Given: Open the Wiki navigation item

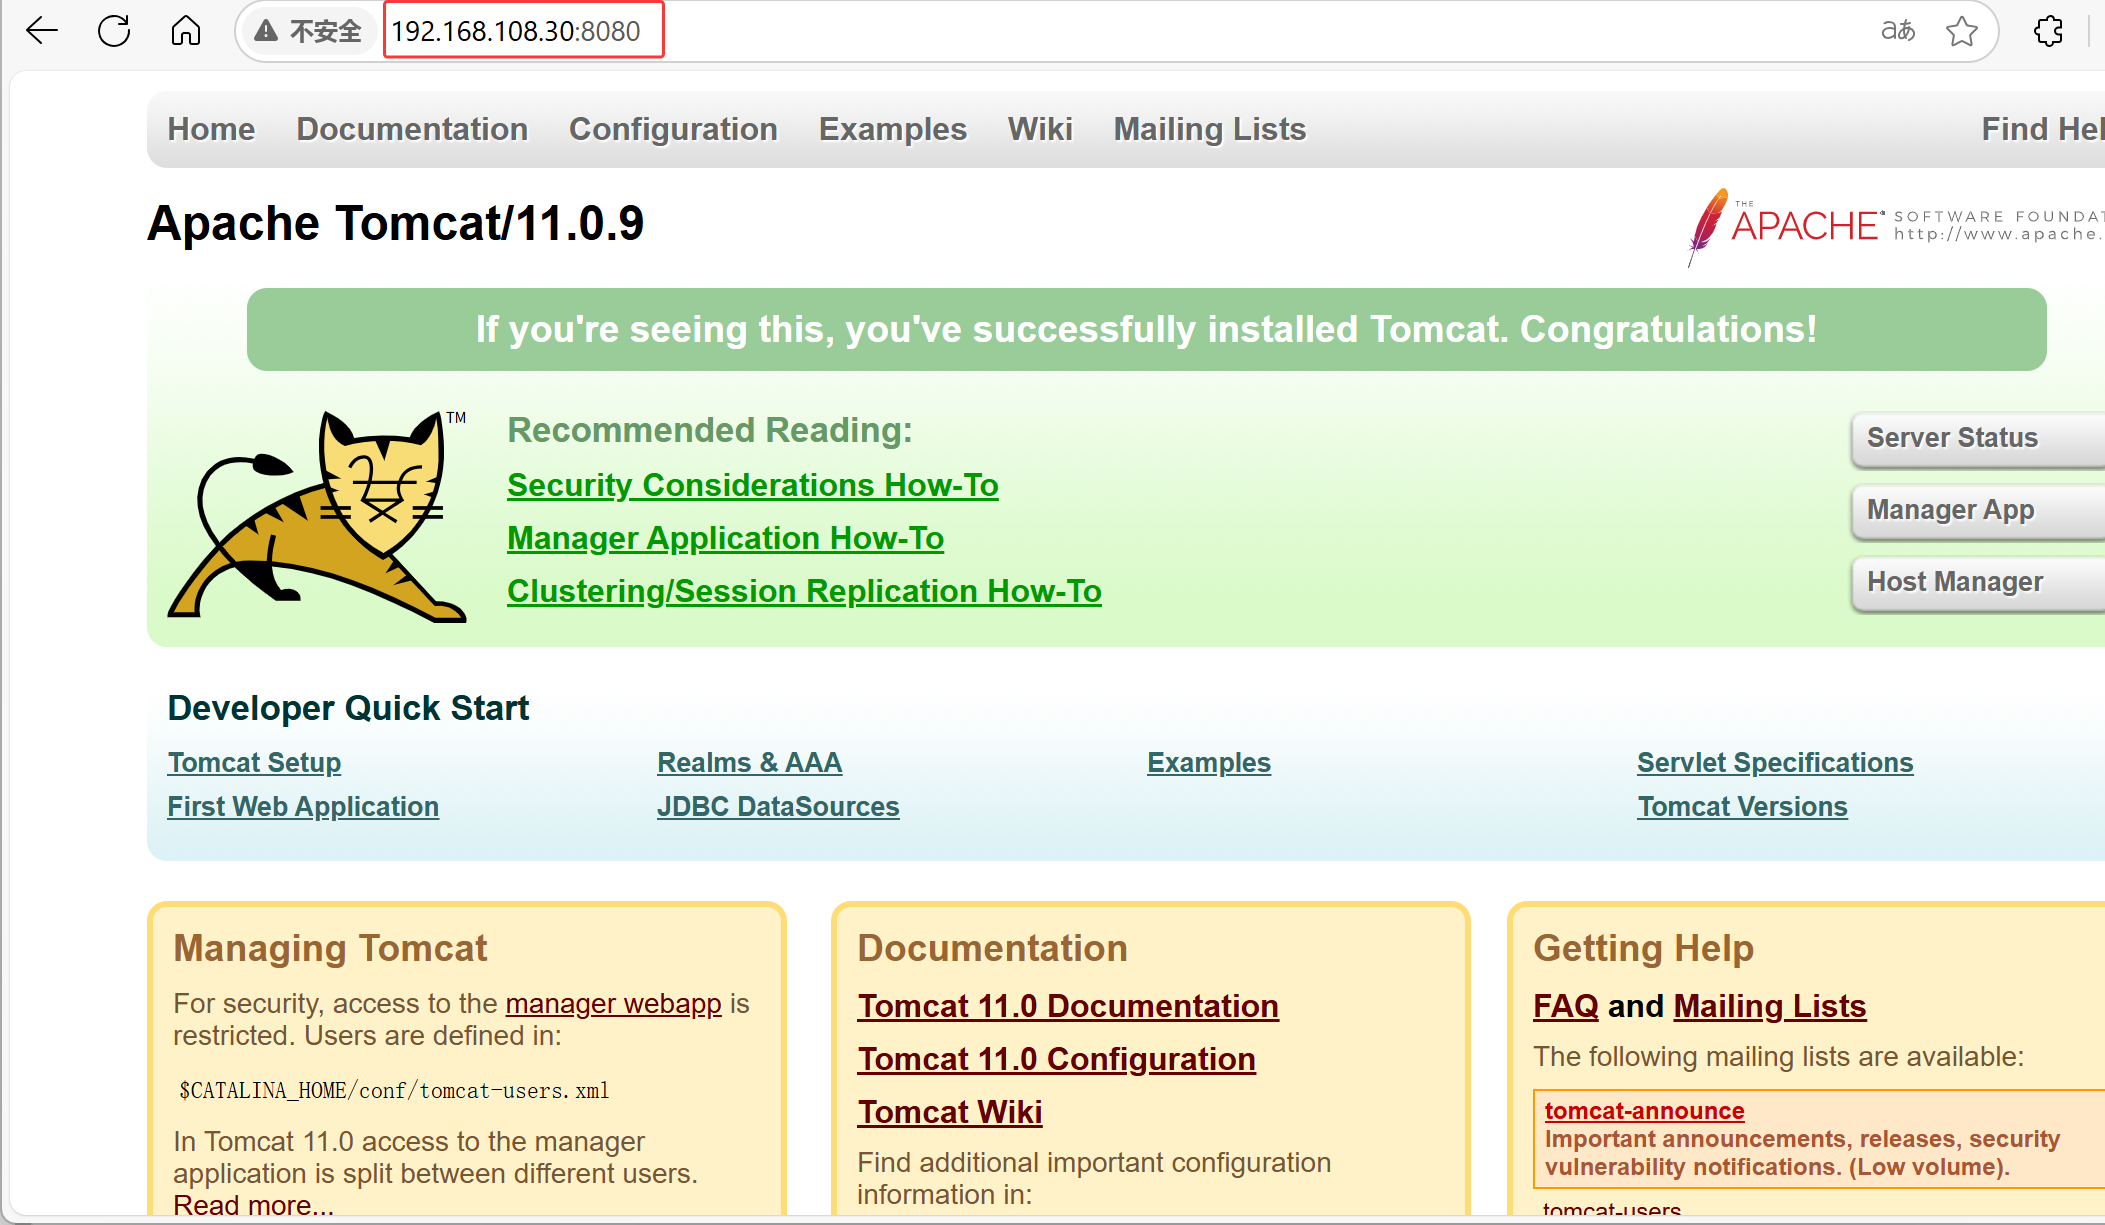Looking at the screenshot, I should [1040, 129].
